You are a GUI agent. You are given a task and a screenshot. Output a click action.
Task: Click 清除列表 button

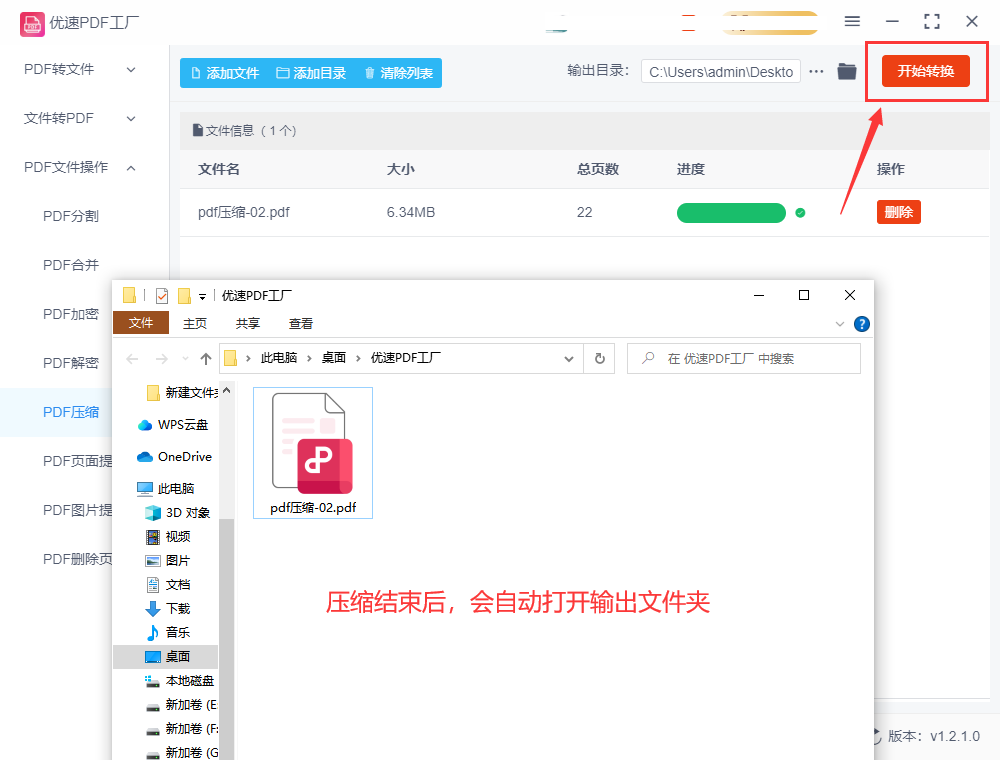(399, 73)
